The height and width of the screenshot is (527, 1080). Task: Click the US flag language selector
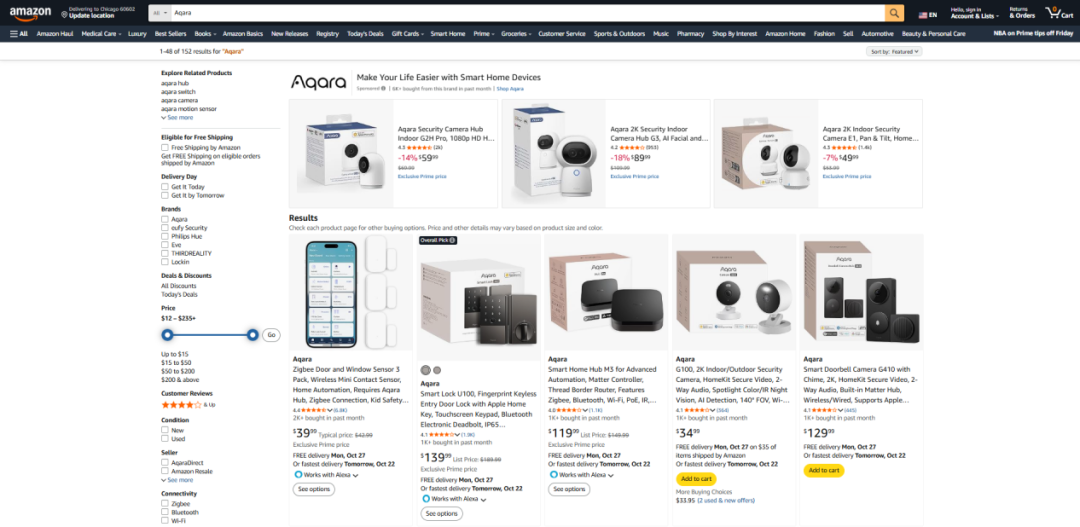coord(927,14)
